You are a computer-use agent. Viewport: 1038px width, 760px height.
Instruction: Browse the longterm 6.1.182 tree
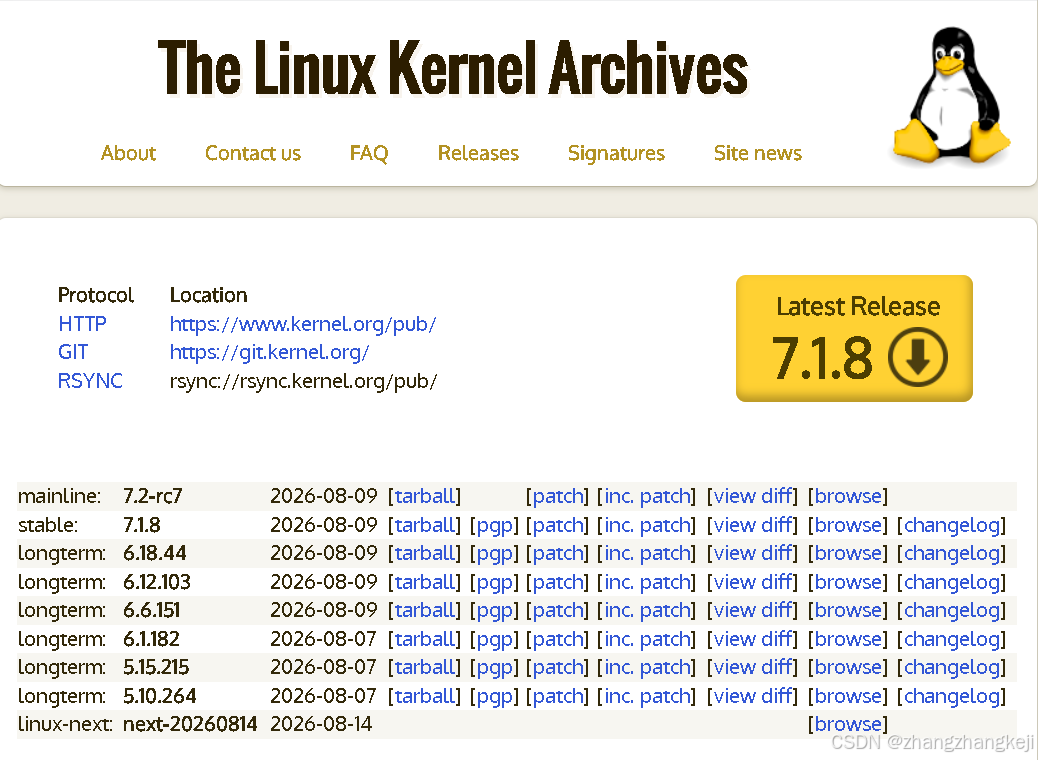pyautogui.click(x=847, y=639)
